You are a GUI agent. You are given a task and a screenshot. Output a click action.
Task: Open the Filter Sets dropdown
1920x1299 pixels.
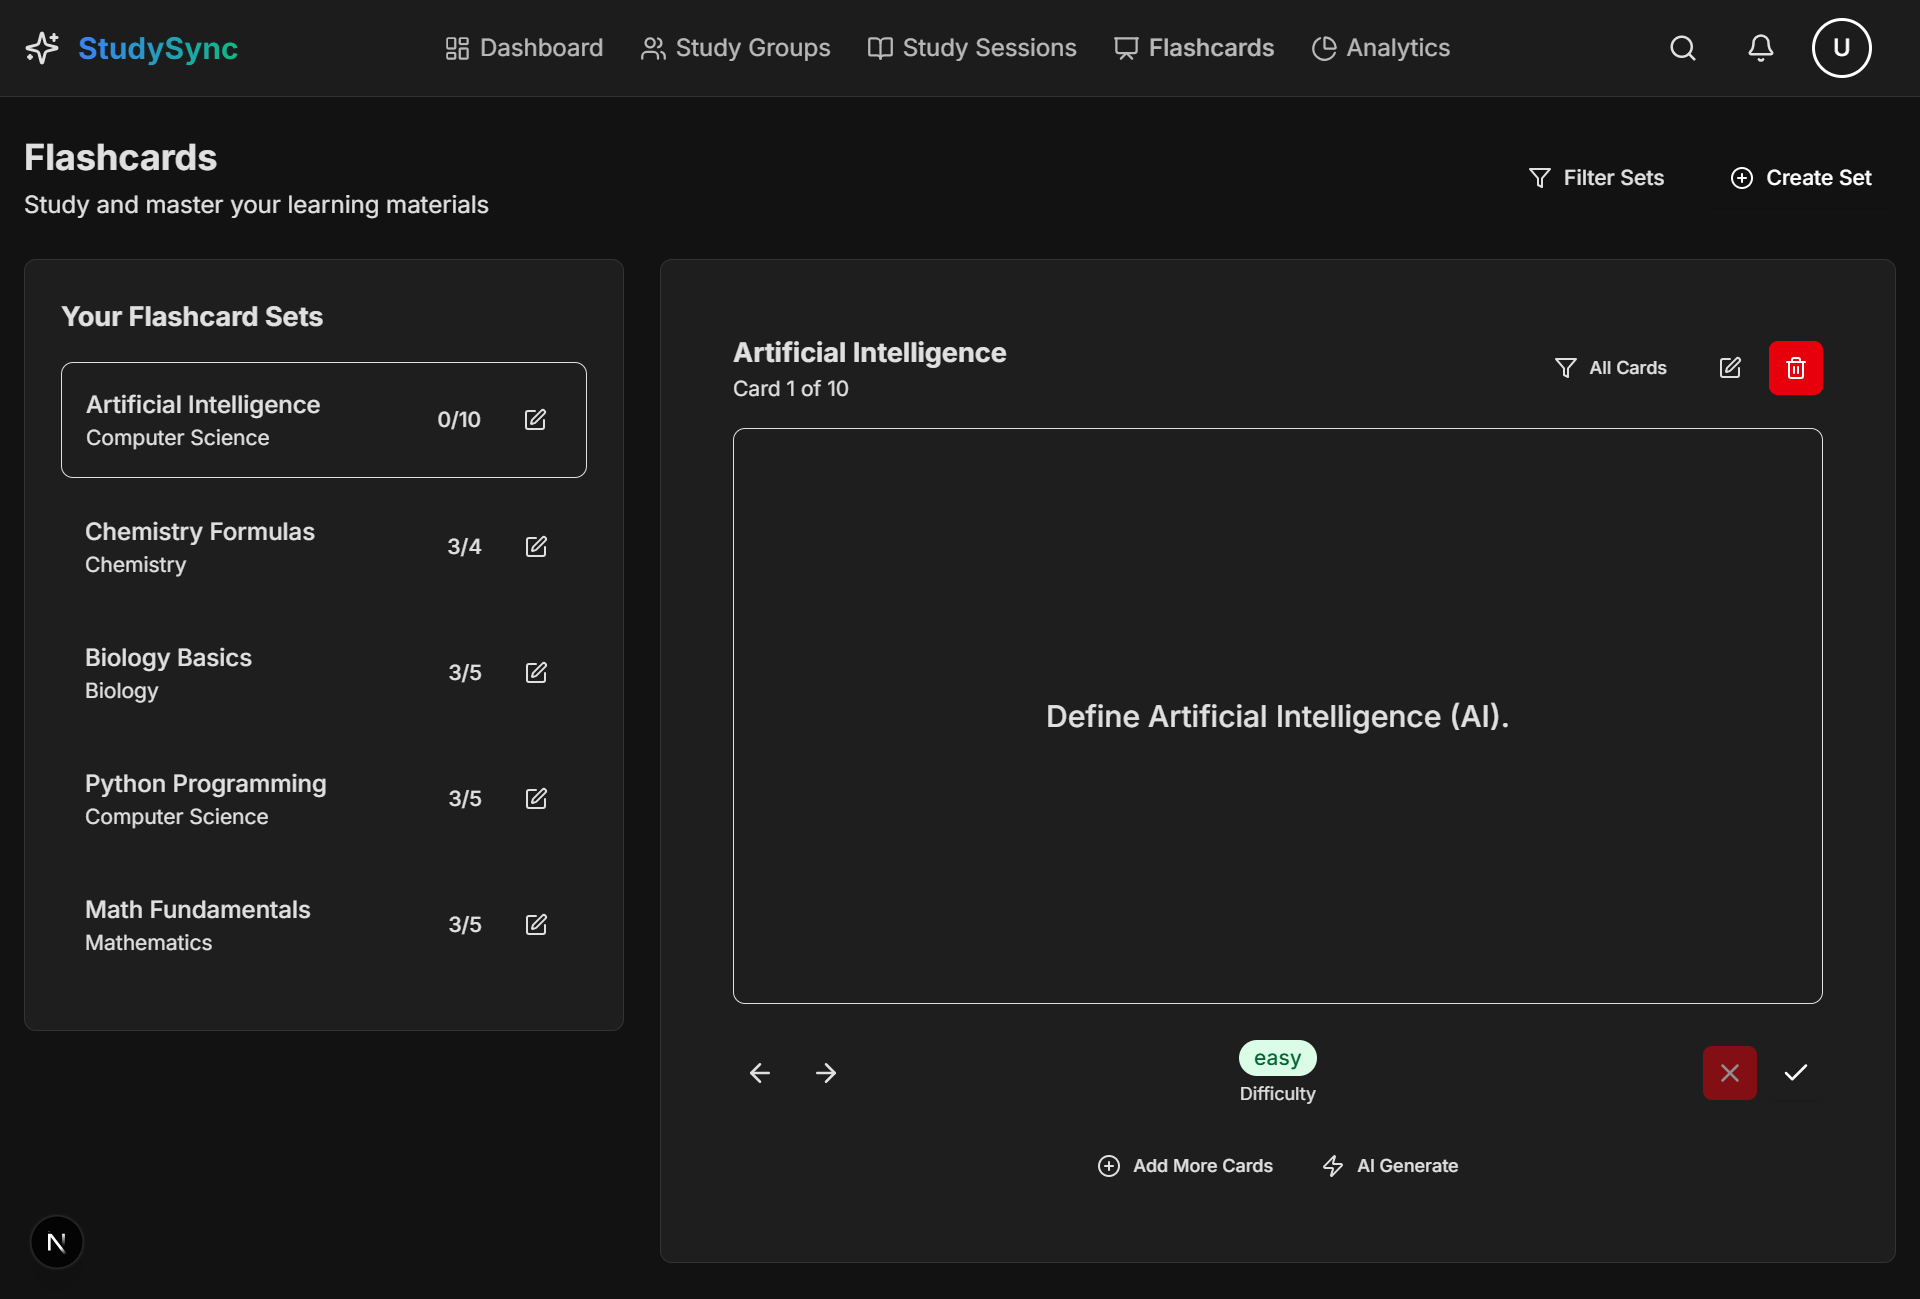tap(1596, 178)
